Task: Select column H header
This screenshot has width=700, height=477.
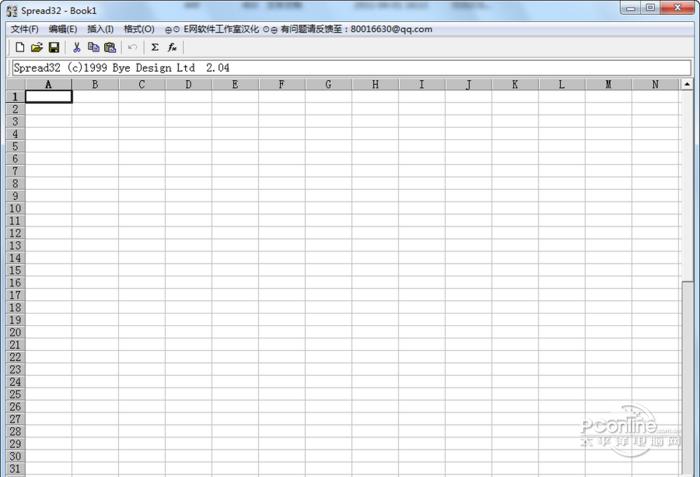Action: tap(375, 84)
